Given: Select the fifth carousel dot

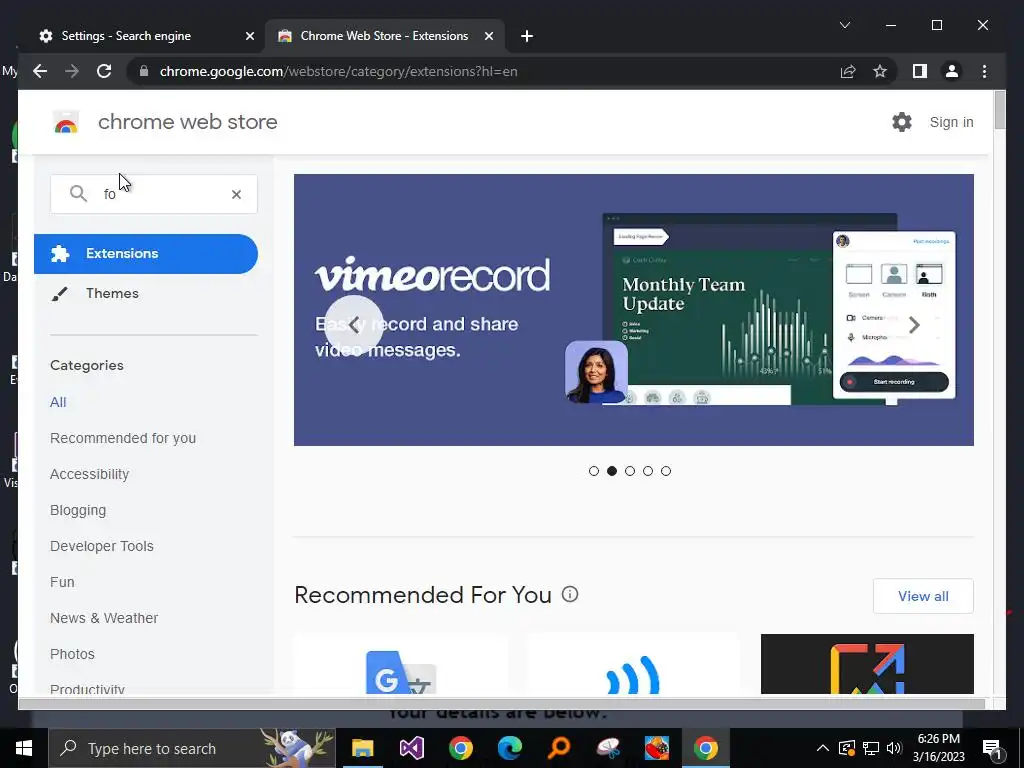Looking at the screenshot, I should point(665,471).
